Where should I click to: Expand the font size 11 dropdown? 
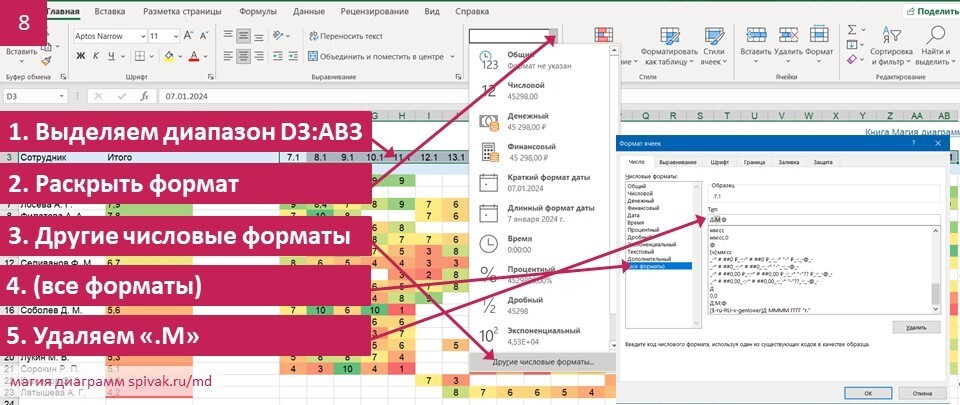(175, 36)
